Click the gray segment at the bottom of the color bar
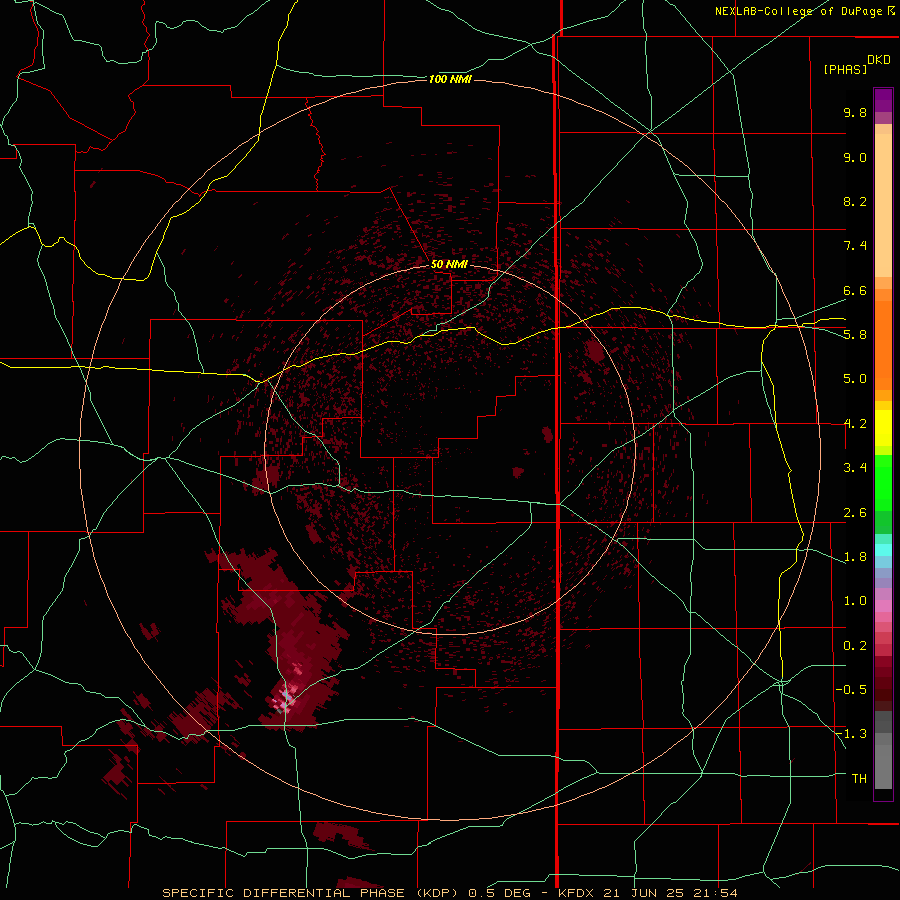The width and height of the screenshot is (900, 900). 883,763
